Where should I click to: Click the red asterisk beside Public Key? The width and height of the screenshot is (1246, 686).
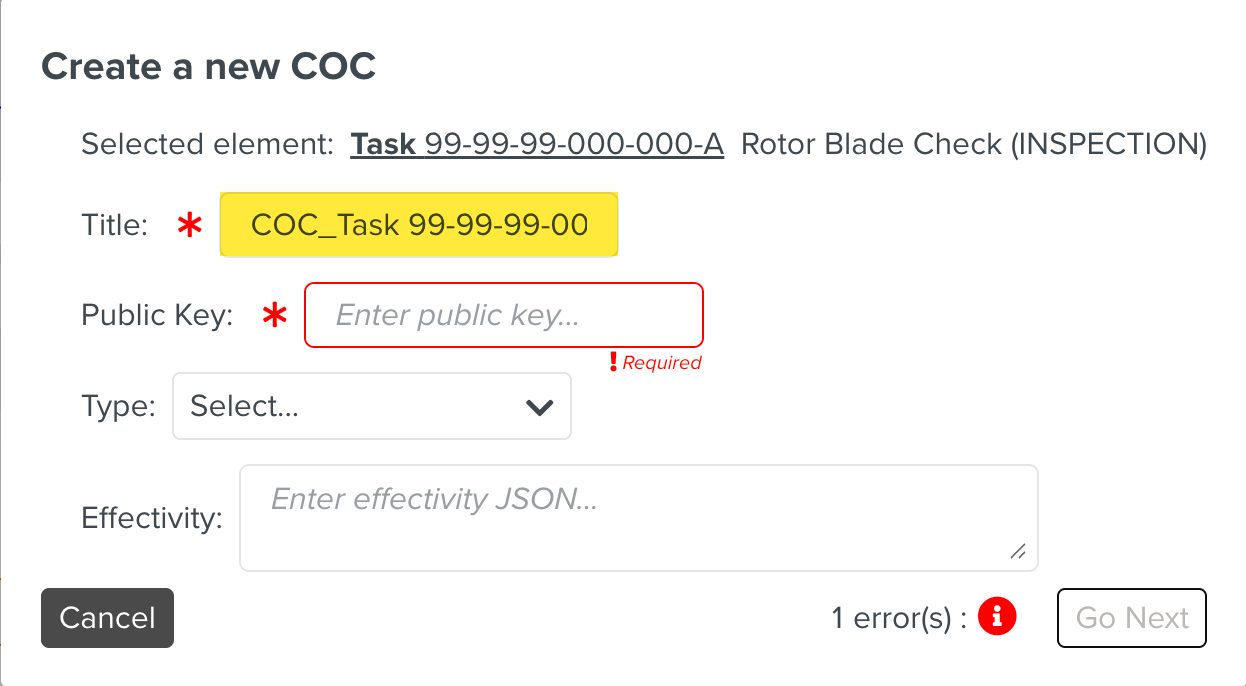pyautogui.click(x=274, y=316)
